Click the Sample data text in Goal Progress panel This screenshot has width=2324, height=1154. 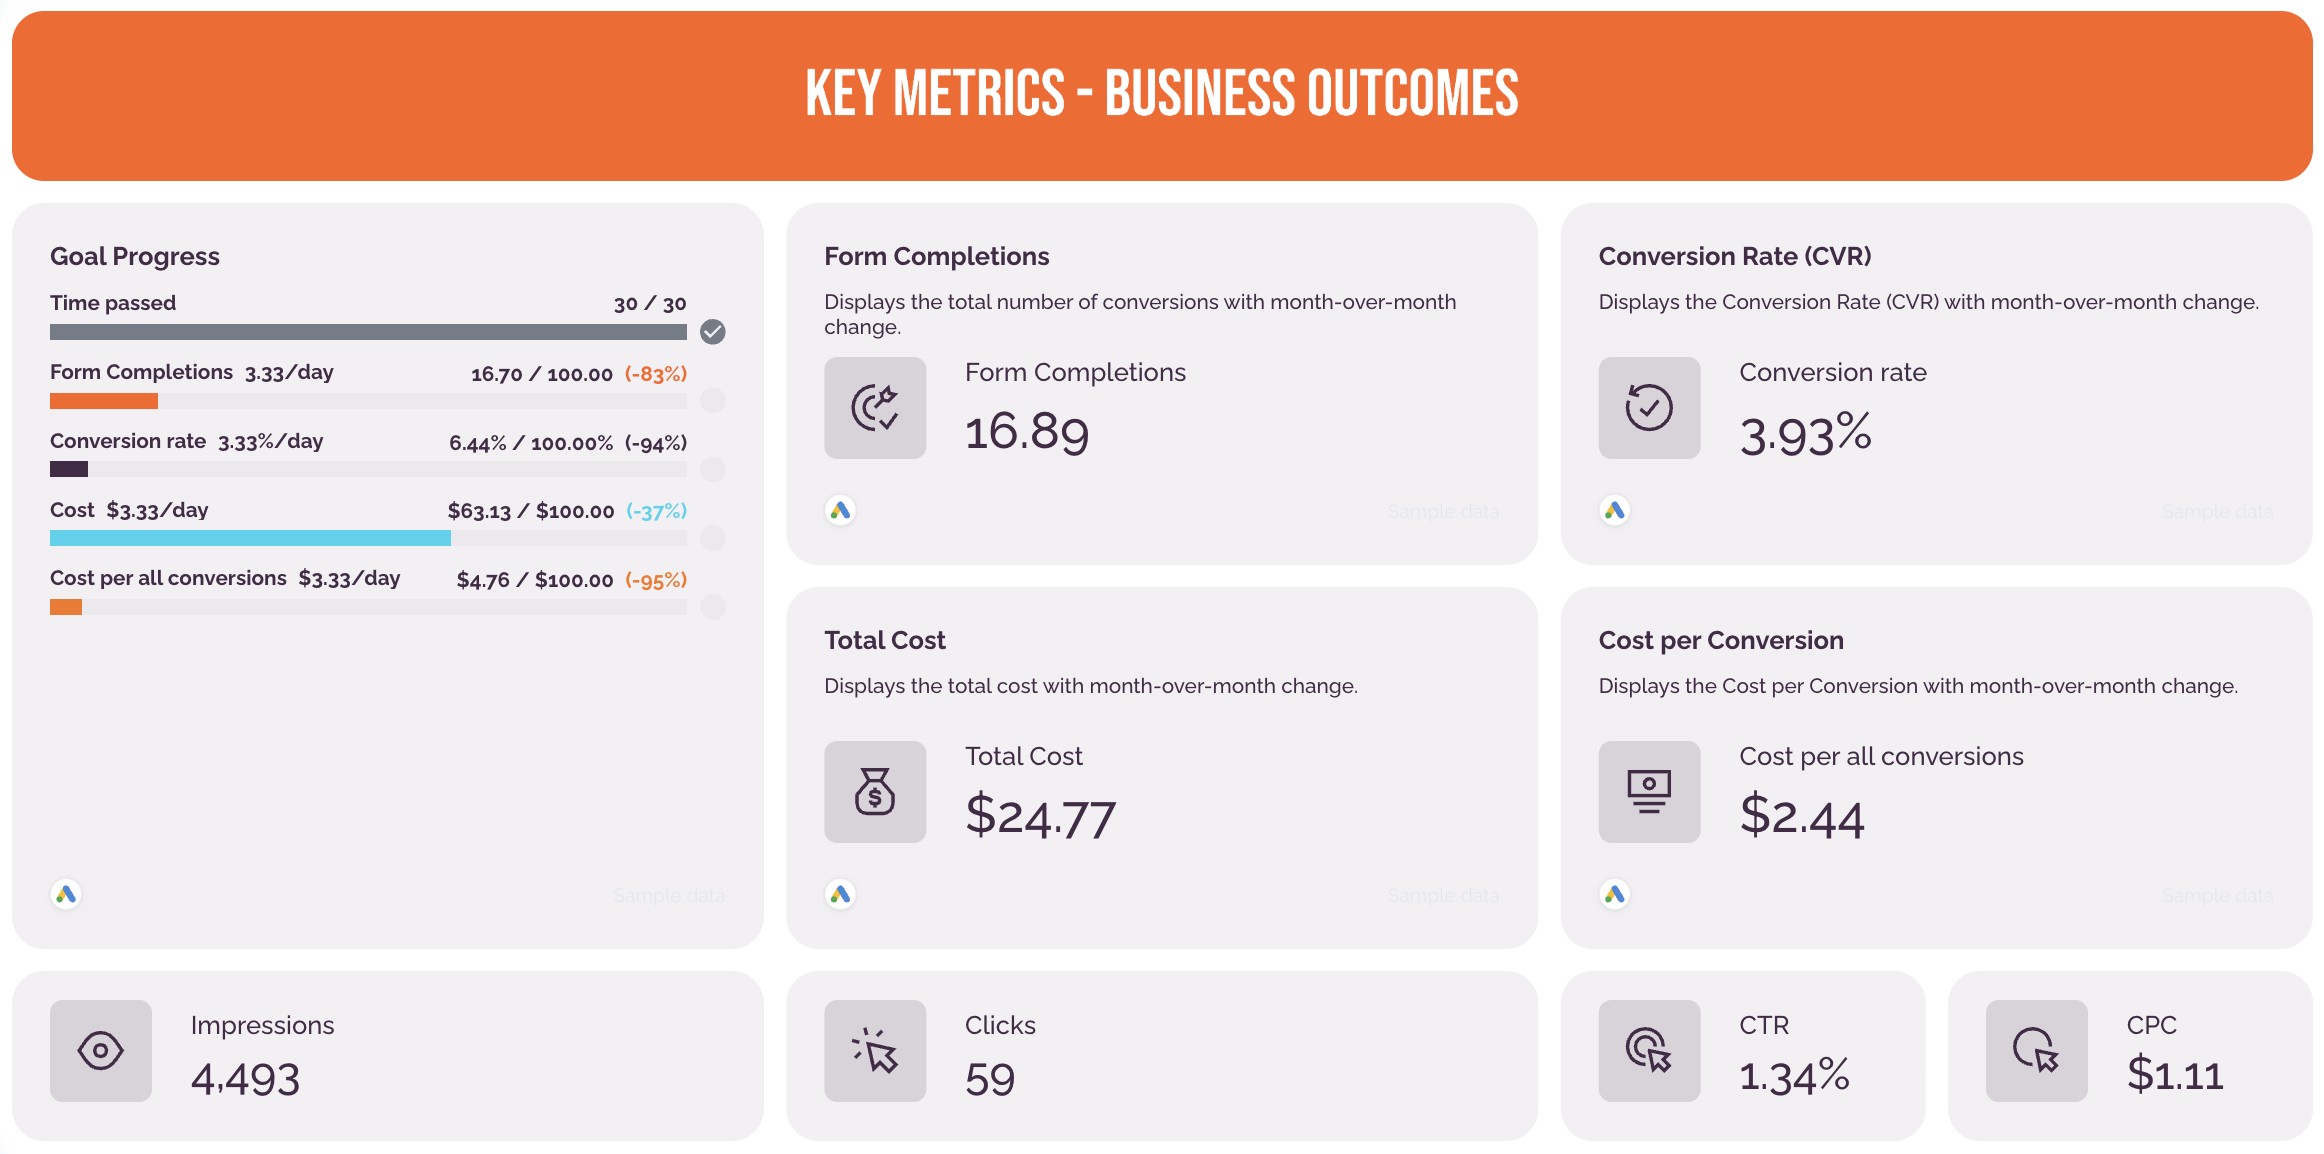(x=669, y=895)
